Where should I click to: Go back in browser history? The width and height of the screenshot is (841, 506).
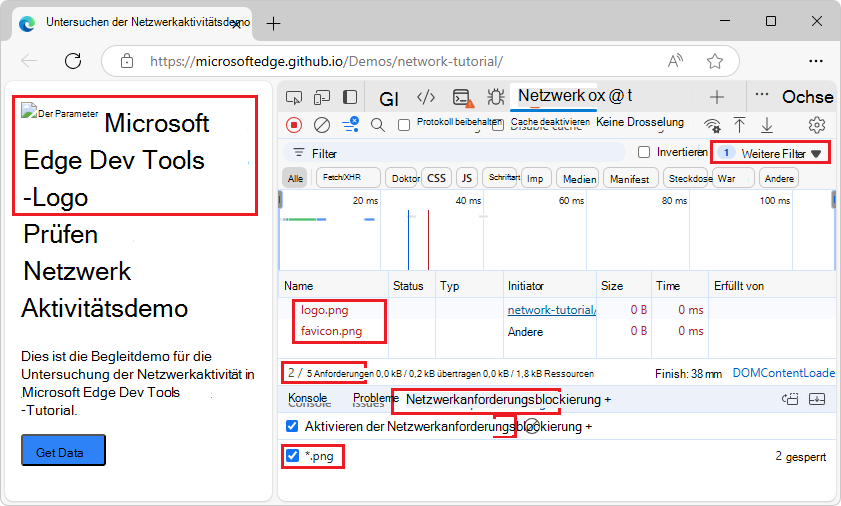29,61
